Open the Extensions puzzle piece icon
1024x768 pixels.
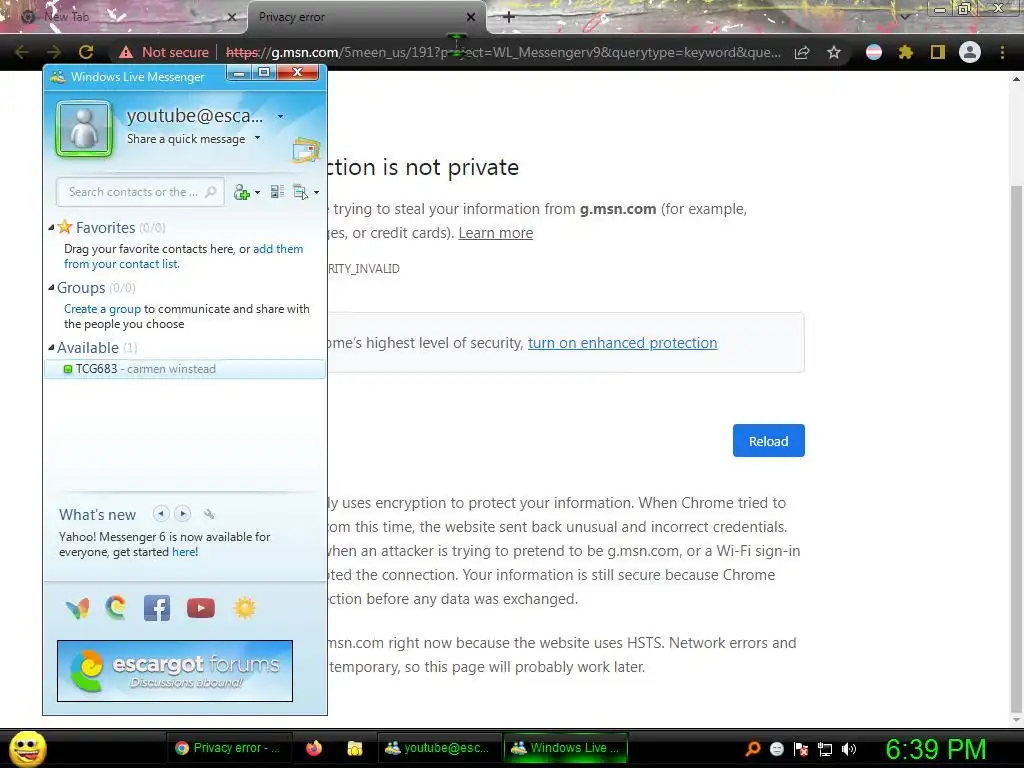click(x=906, y=52)
